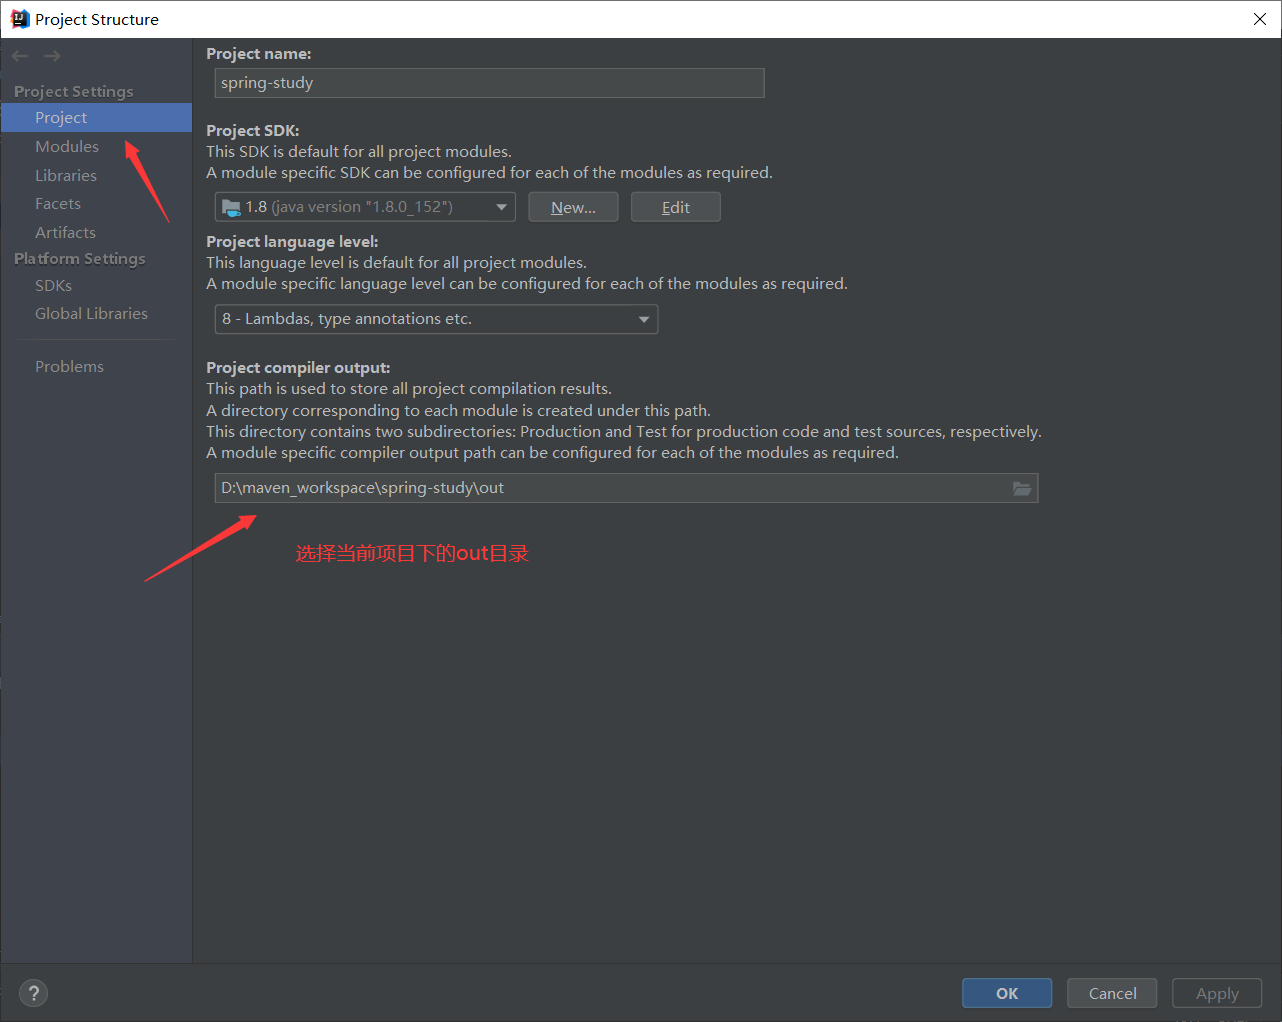Click the New... SDK button
The height and width of the screenshot is (1022, 1282).
573,207
